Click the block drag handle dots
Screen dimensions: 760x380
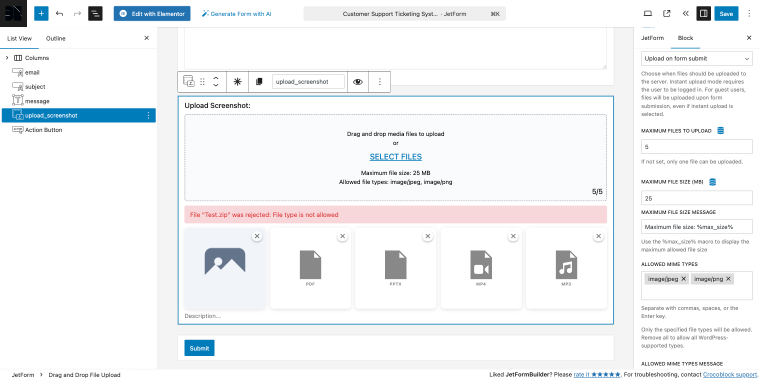pos(203,82)
